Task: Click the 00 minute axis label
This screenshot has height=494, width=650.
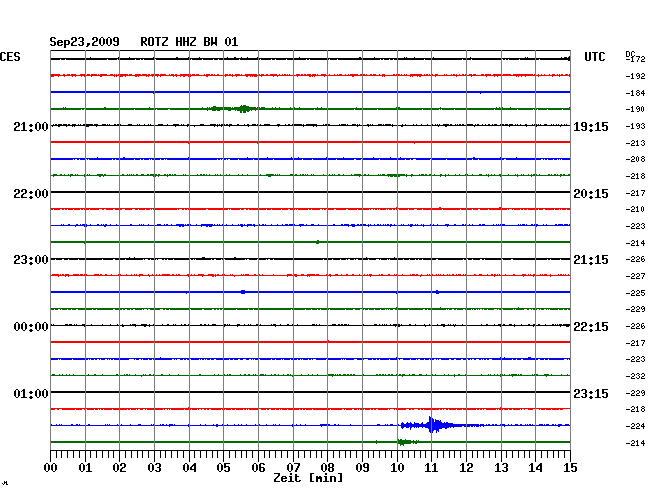Action: coord(51,467)
